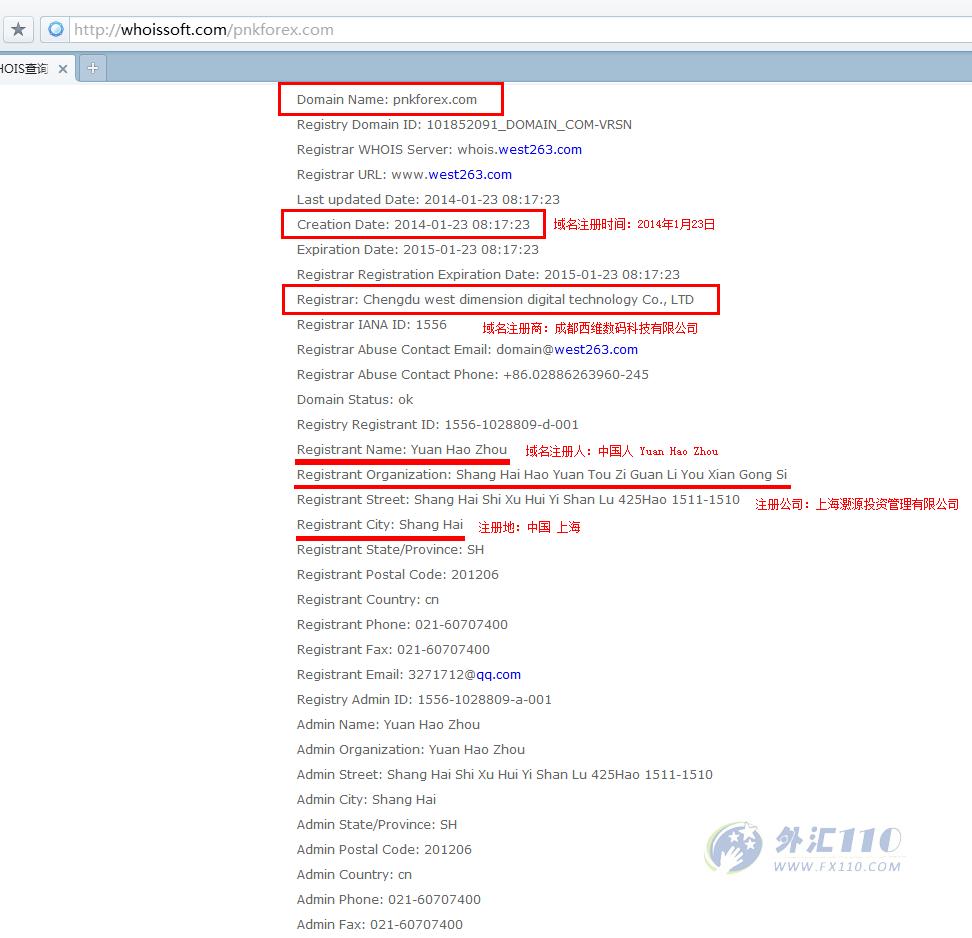Click the browser site icon in address bar
The height and width of the screenshot is (938, 972).
point(55,29)
